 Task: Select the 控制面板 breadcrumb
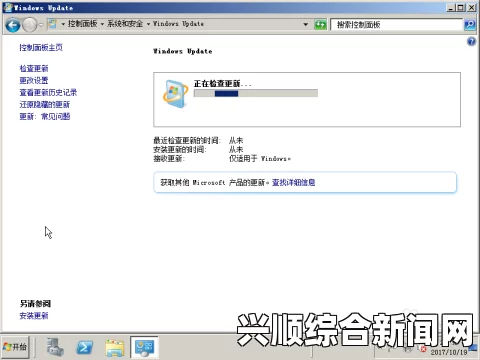[x=82, y=24]
